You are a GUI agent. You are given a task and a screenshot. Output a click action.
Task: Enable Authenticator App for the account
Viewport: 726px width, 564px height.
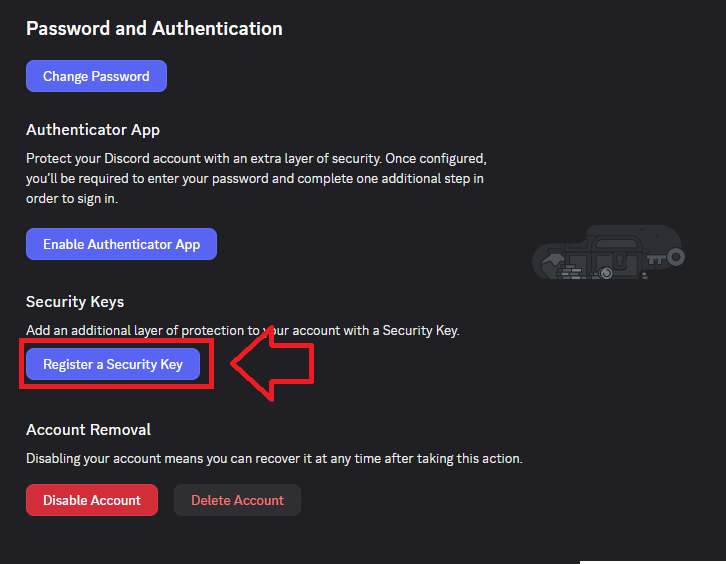[x=121, y=244]
